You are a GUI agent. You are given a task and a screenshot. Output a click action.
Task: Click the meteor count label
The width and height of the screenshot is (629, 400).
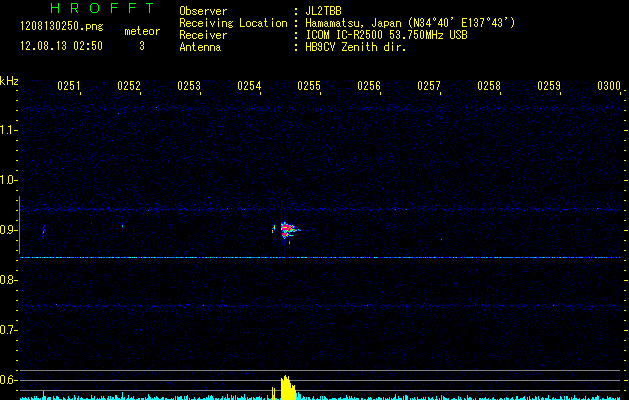click(x=141, y=31)
